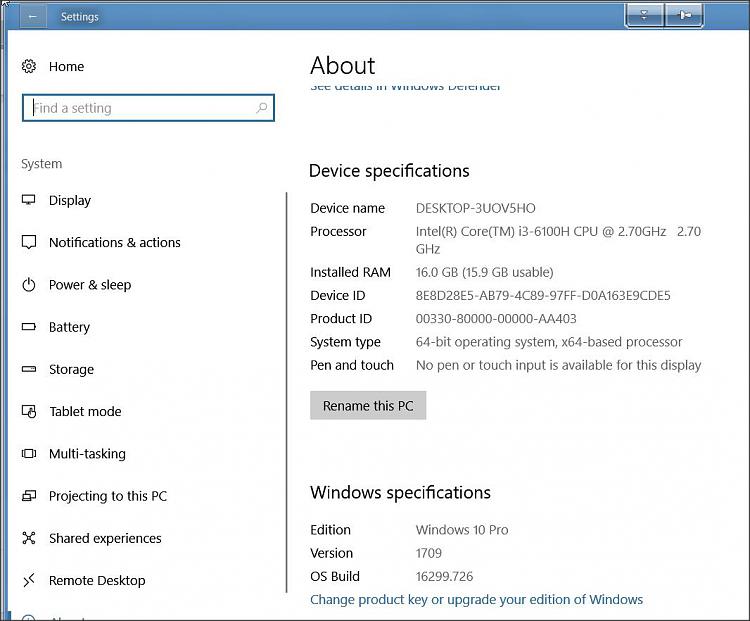Click the System type value 64-bit operating system
750x621 pixels.
click(549, 342)
